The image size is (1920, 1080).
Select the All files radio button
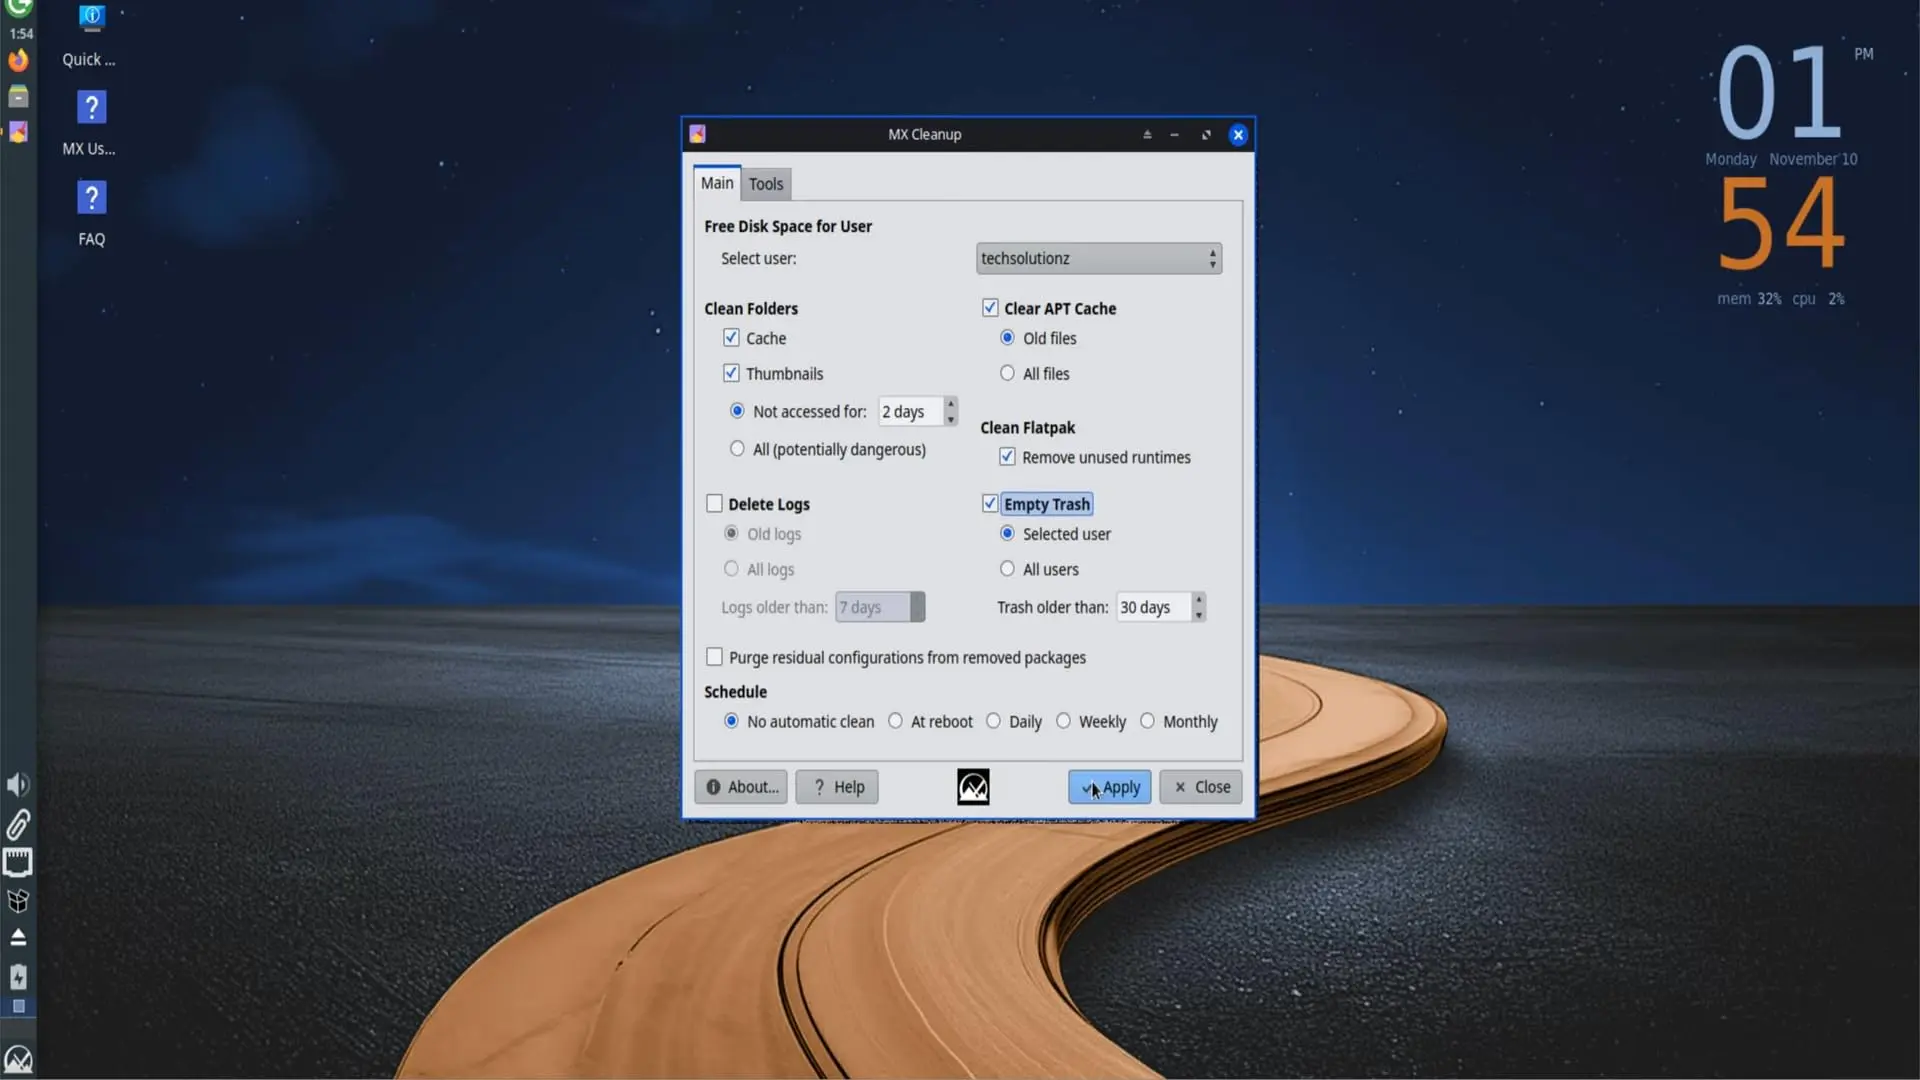[x=1007, y=373]
